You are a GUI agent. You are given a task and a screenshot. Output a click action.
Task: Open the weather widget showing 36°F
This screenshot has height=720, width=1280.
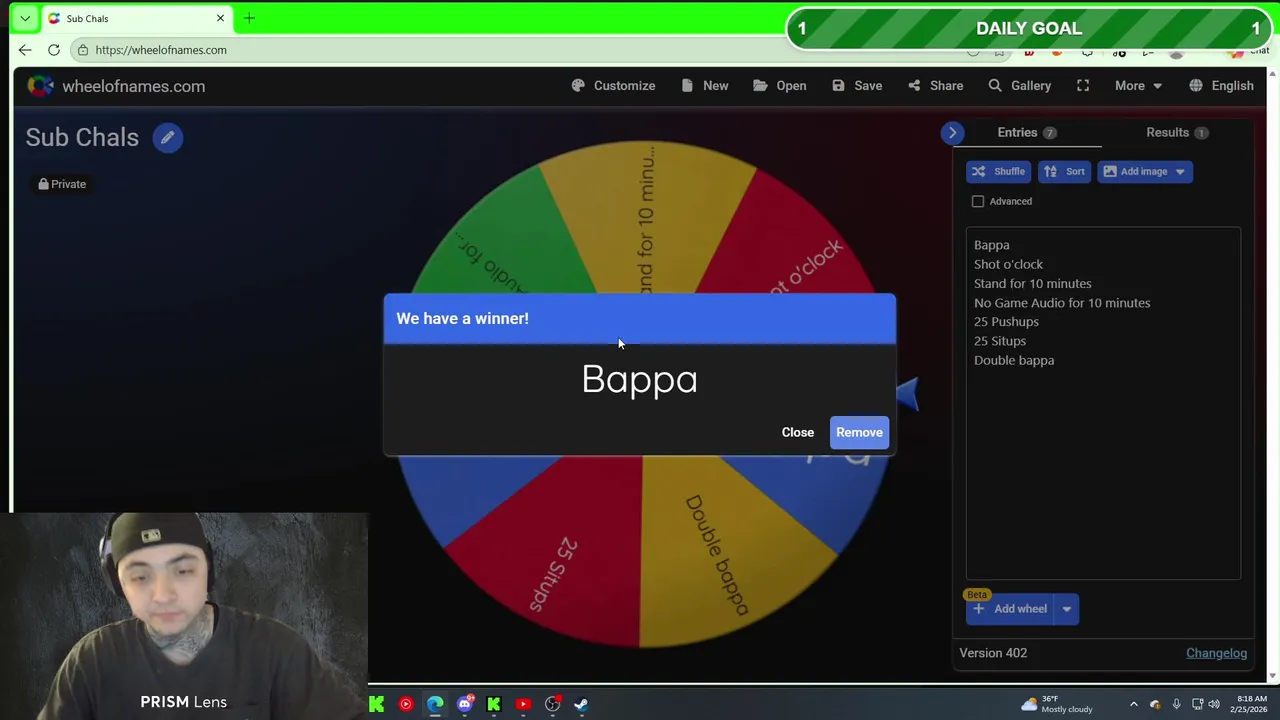click(1056, 704)
